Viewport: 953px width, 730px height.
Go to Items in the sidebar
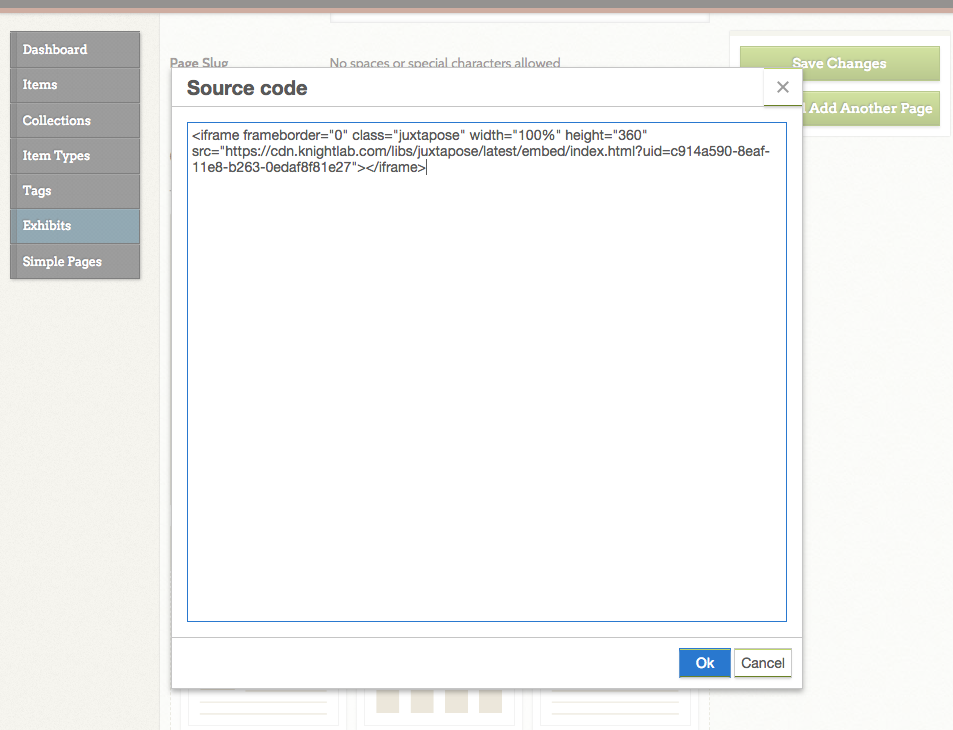tap(75, 85)
